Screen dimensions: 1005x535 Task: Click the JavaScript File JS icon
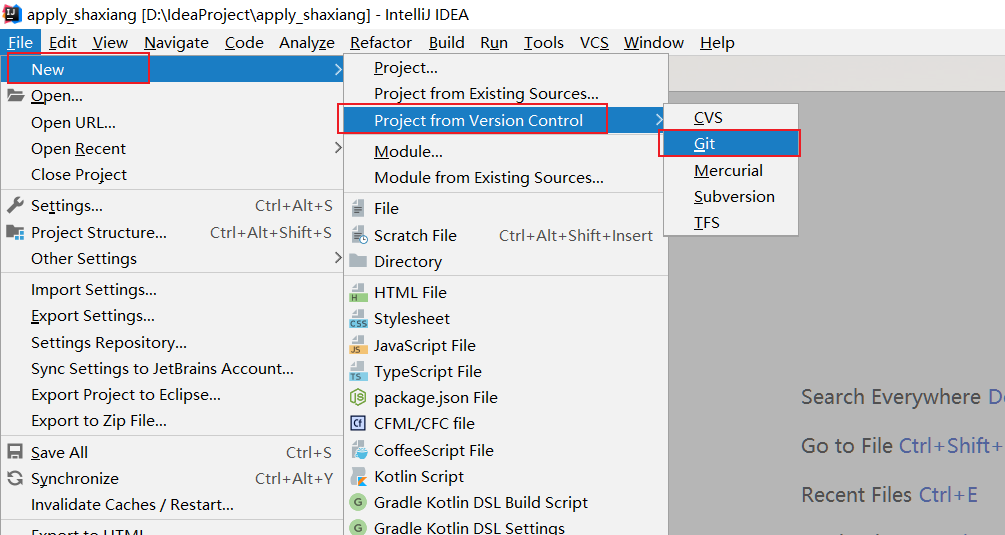point(358,345)
